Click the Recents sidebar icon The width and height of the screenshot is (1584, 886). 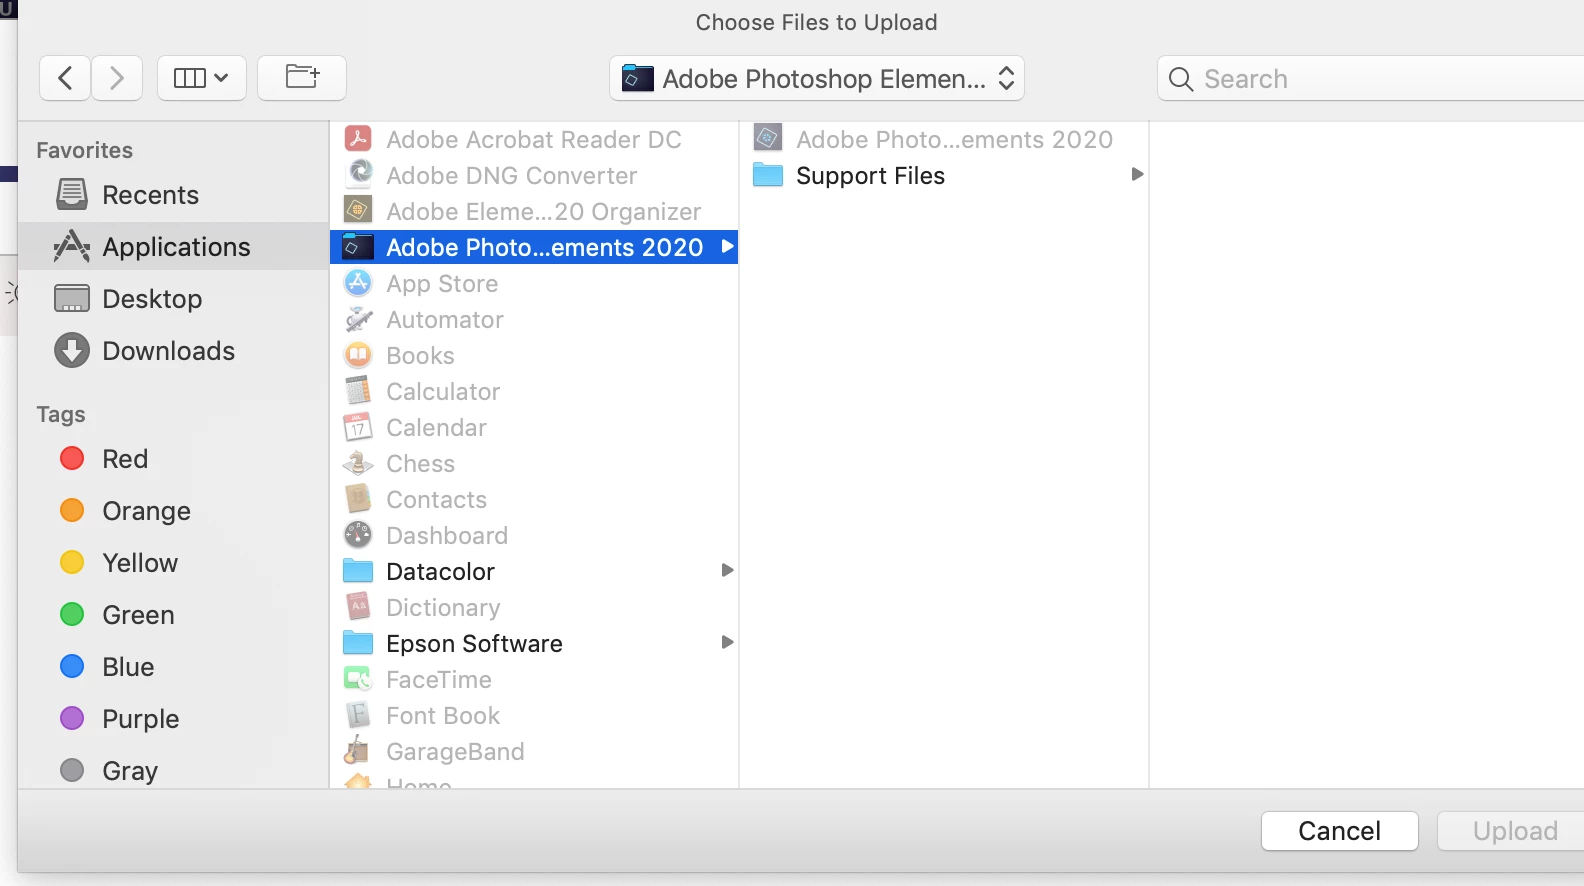click(x=72, y=194)
